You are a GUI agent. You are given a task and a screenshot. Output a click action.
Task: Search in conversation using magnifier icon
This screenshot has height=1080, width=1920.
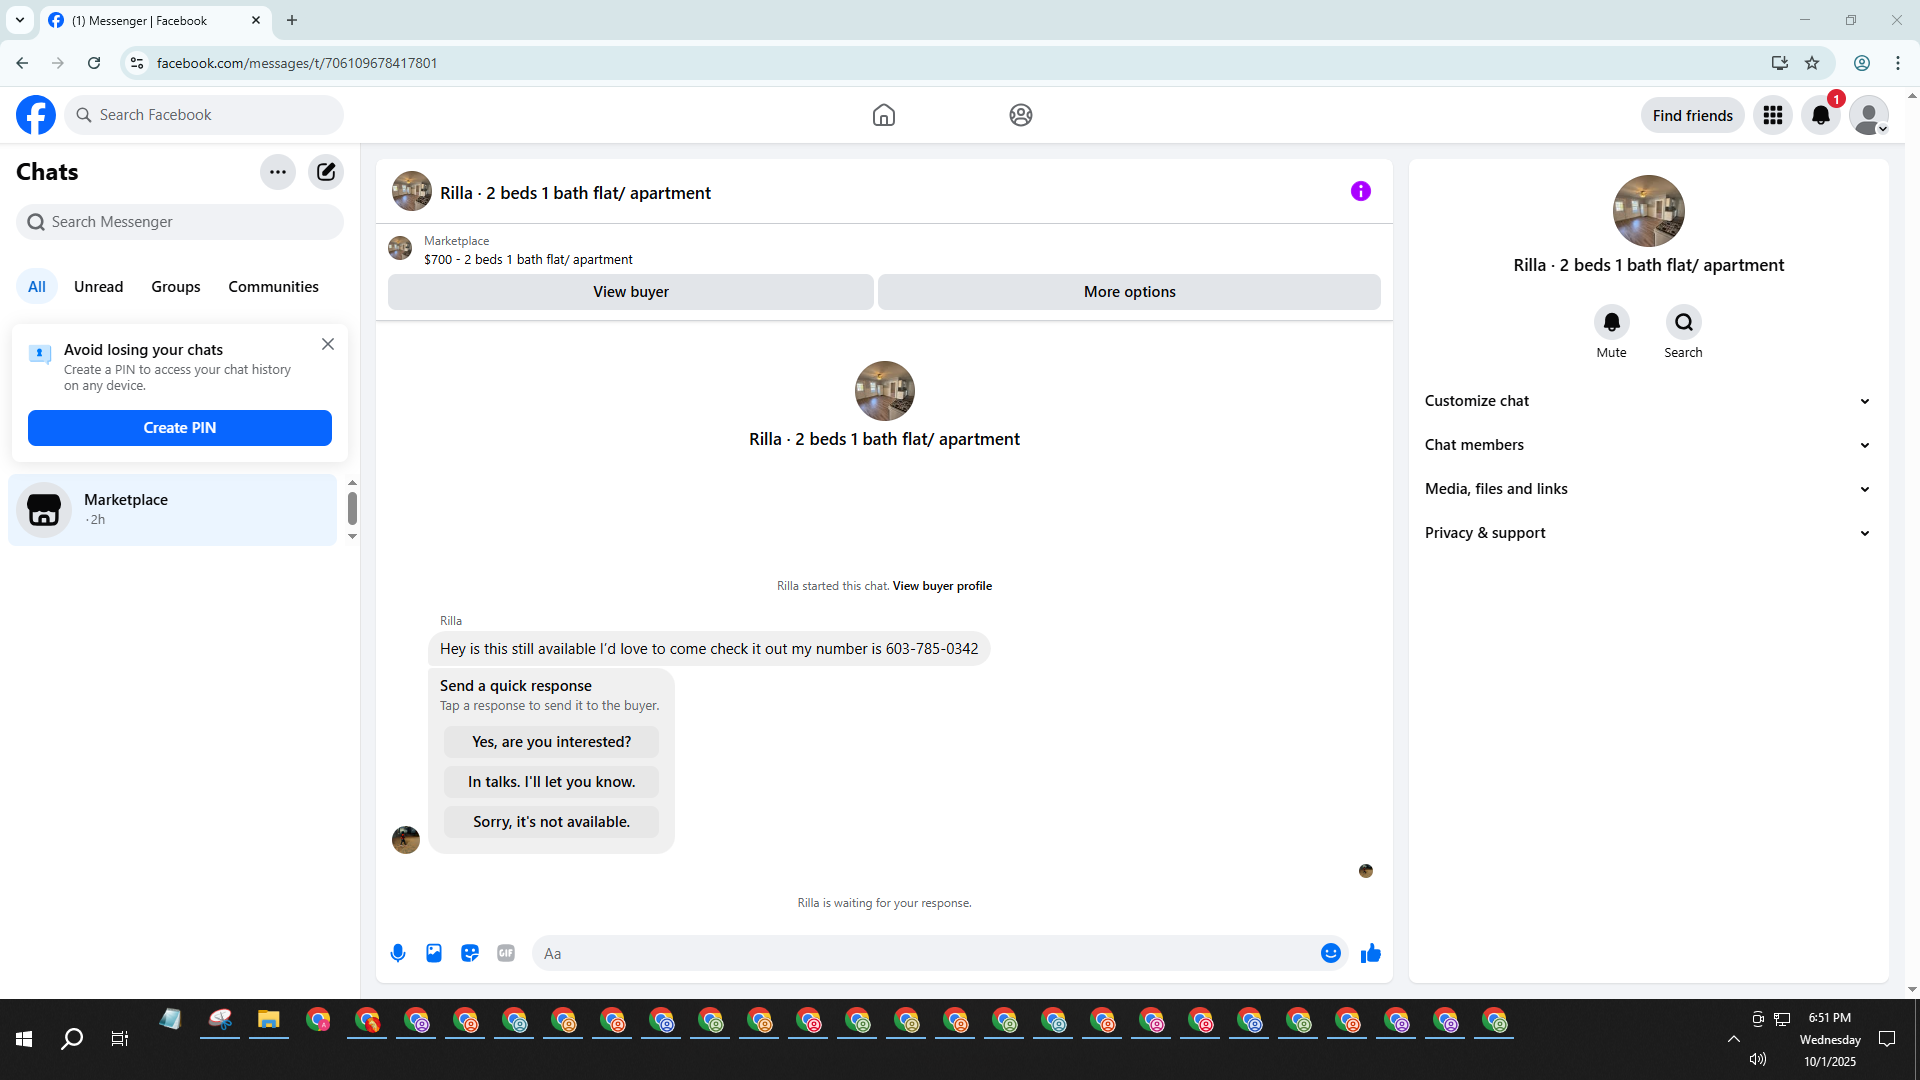point(1684,322)
